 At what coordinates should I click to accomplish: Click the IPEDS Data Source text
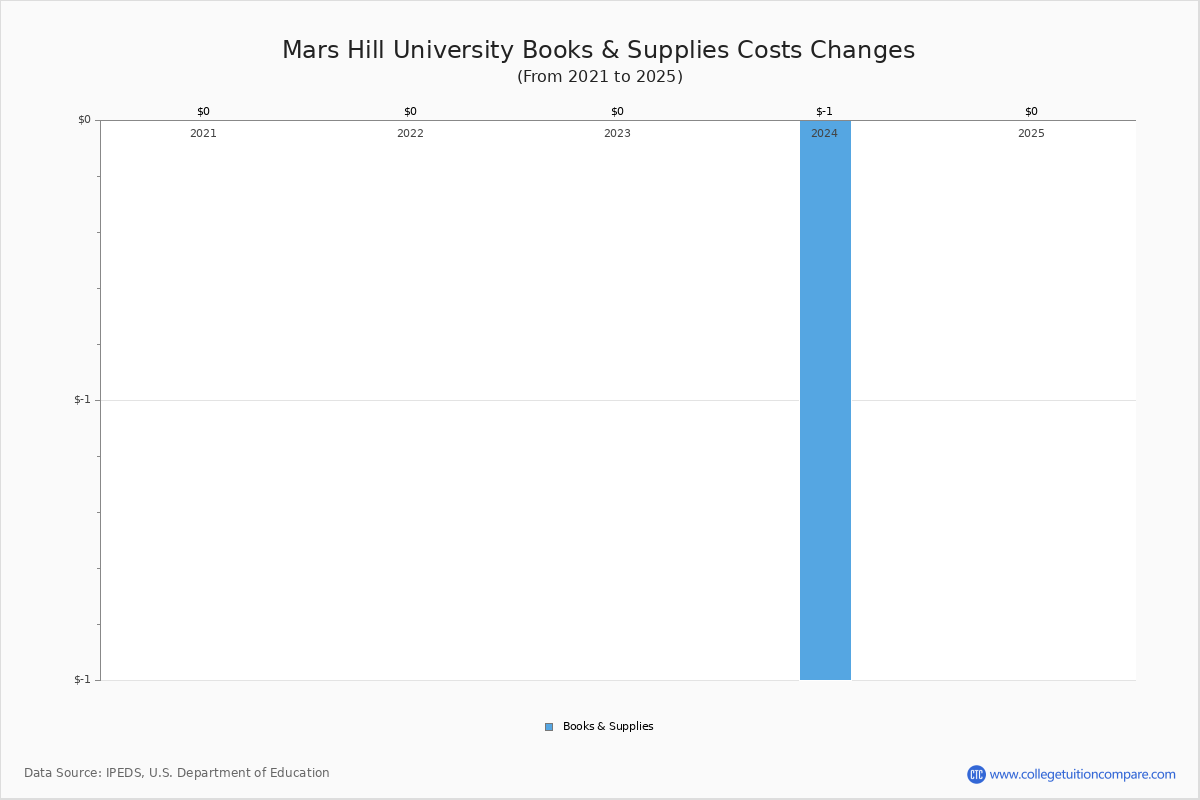177,773
